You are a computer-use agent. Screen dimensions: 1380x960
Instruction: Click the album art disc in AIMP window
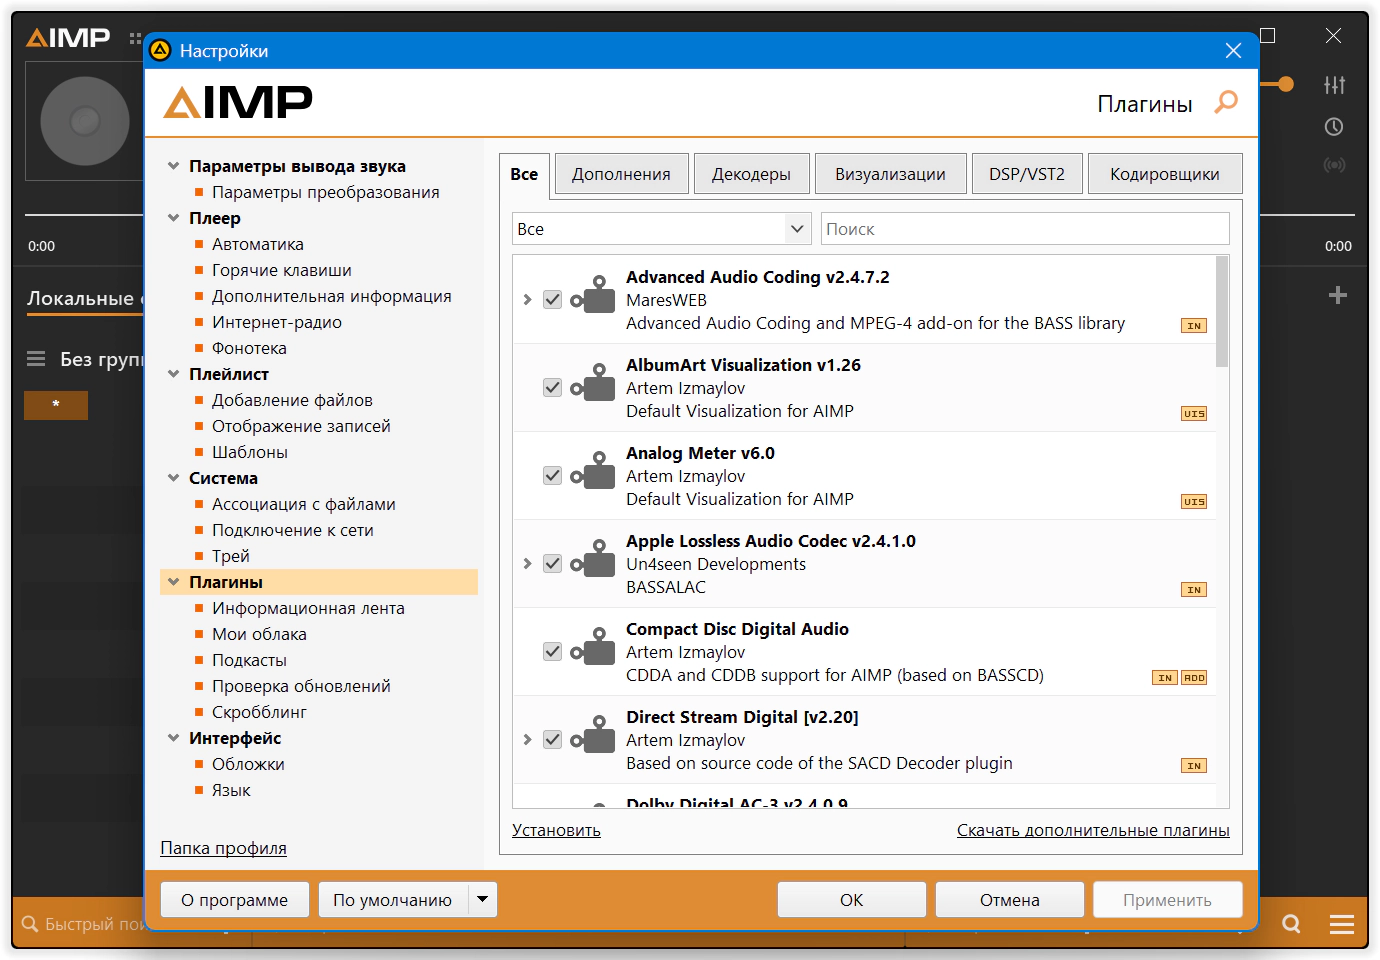pos(85,121)
